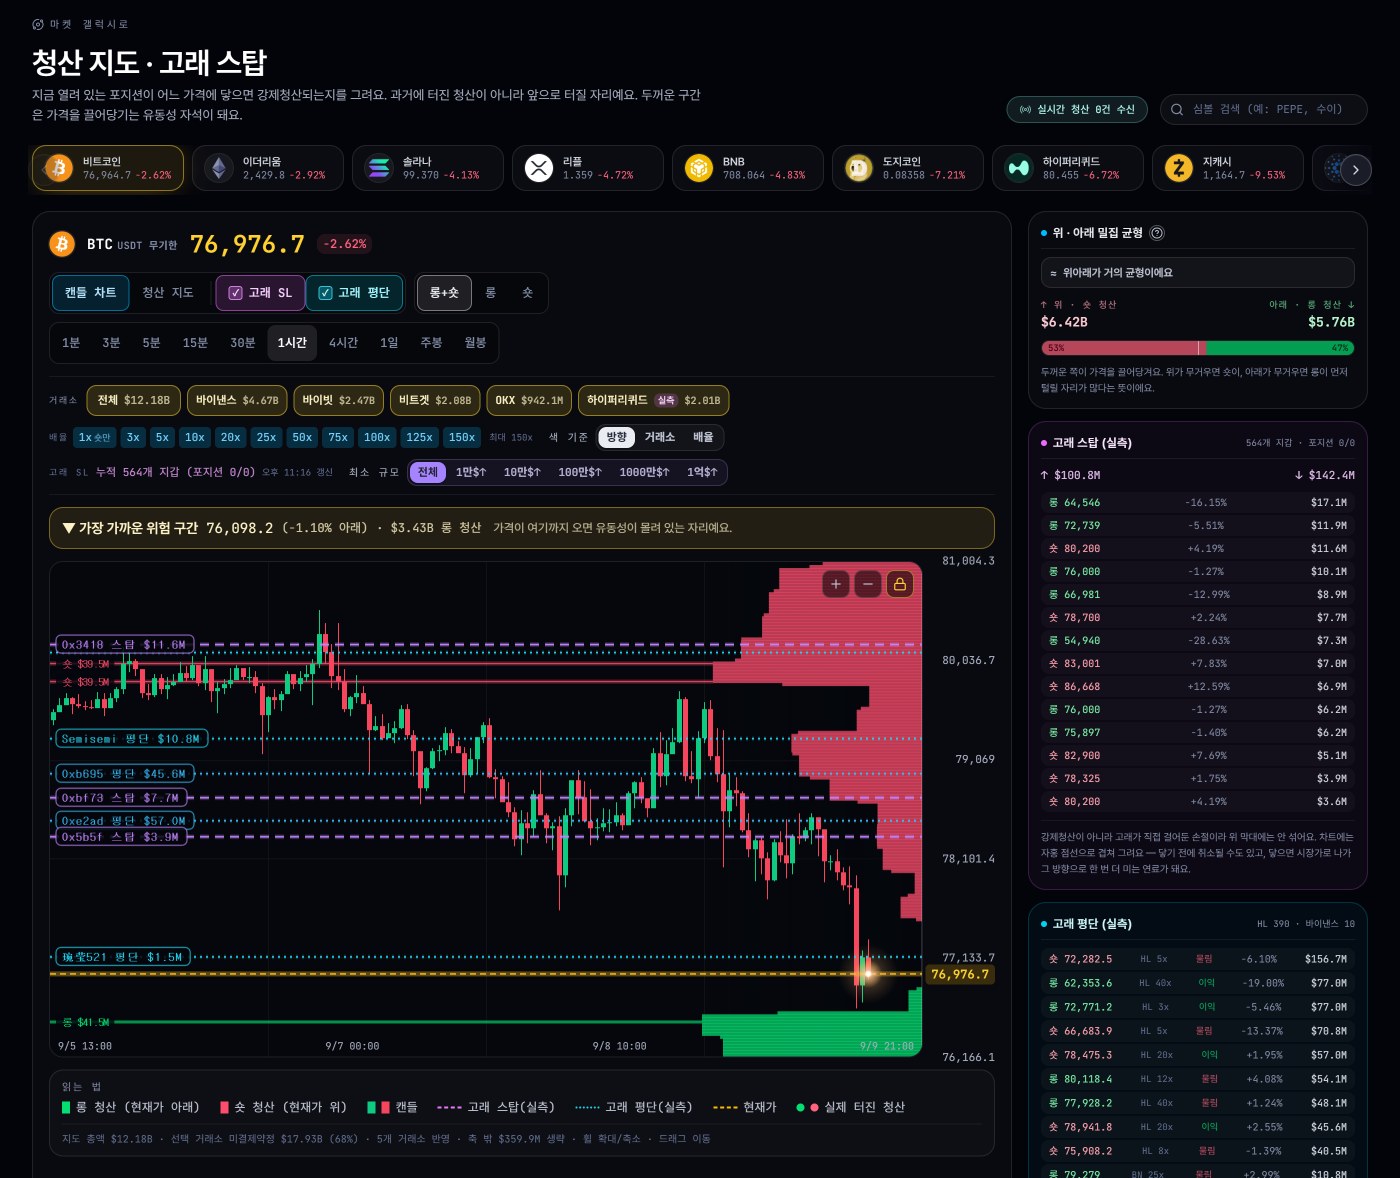The height and width of the screenshot is (1178, 1400).
Task: Click the 마켓 icon in the breadcrumb
Action: pos(38,24)
